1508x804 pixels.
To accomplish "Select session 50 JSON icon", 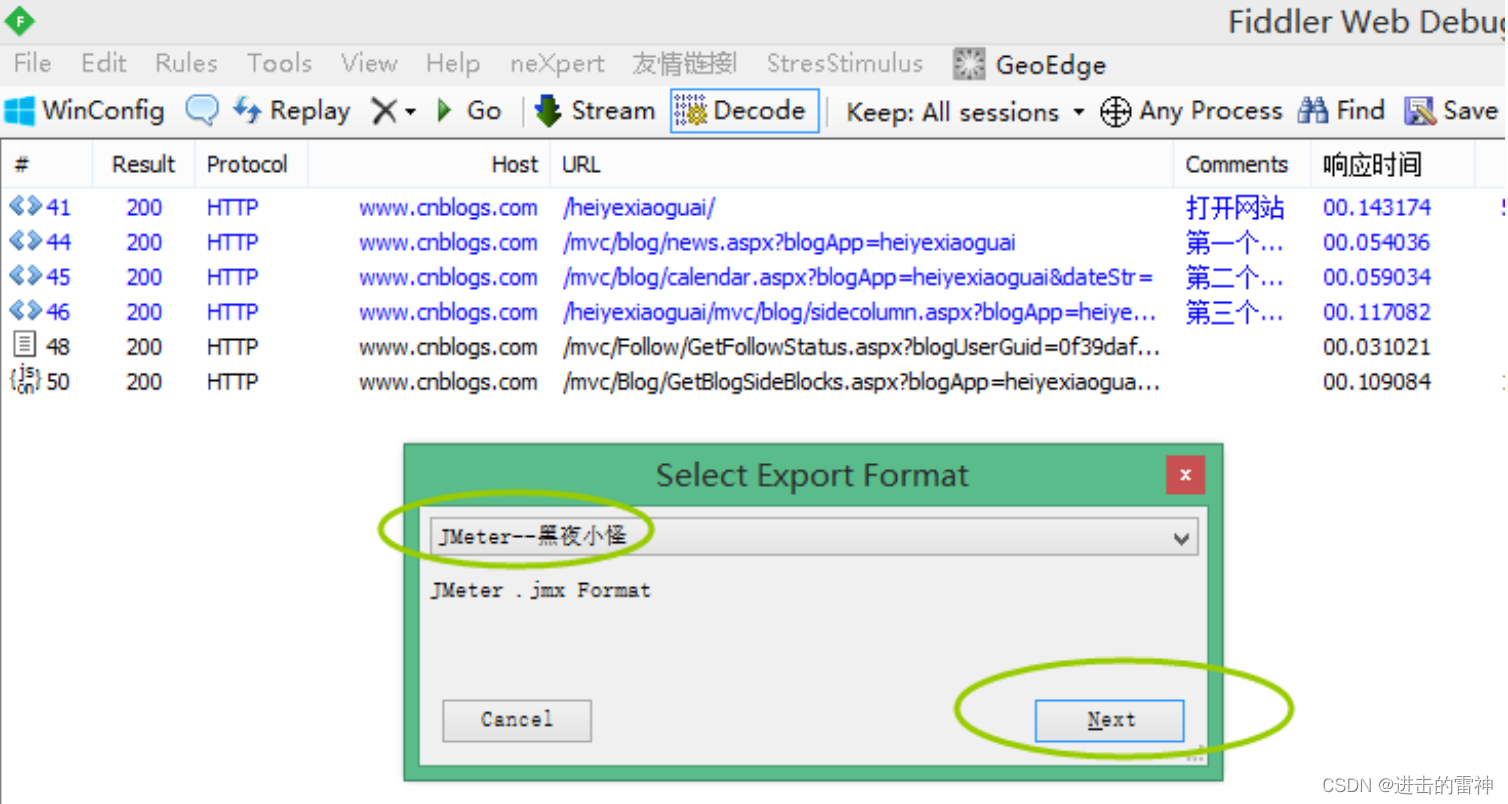I will (25, 380).
